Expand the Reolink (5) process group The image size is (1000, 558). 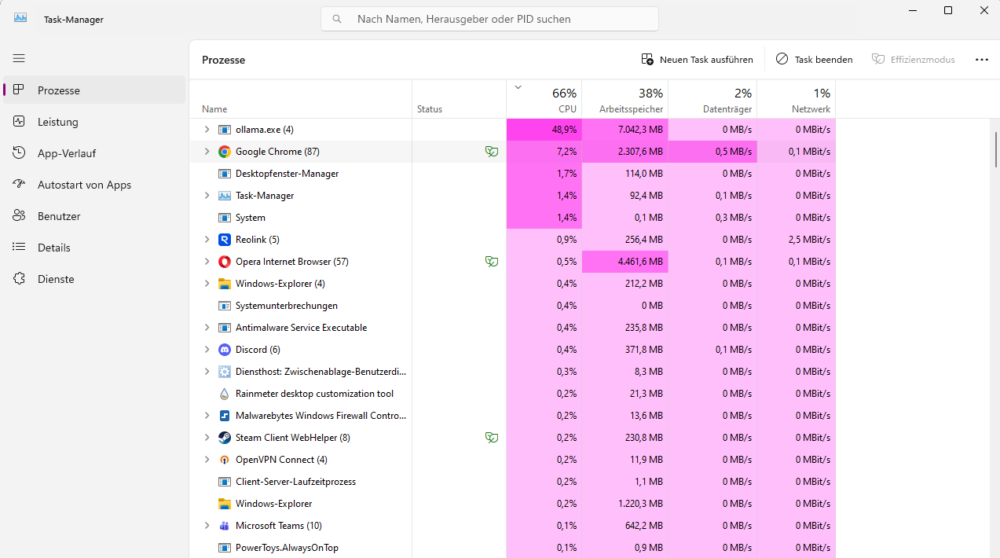pyautogui.click(x=207, y=240)
